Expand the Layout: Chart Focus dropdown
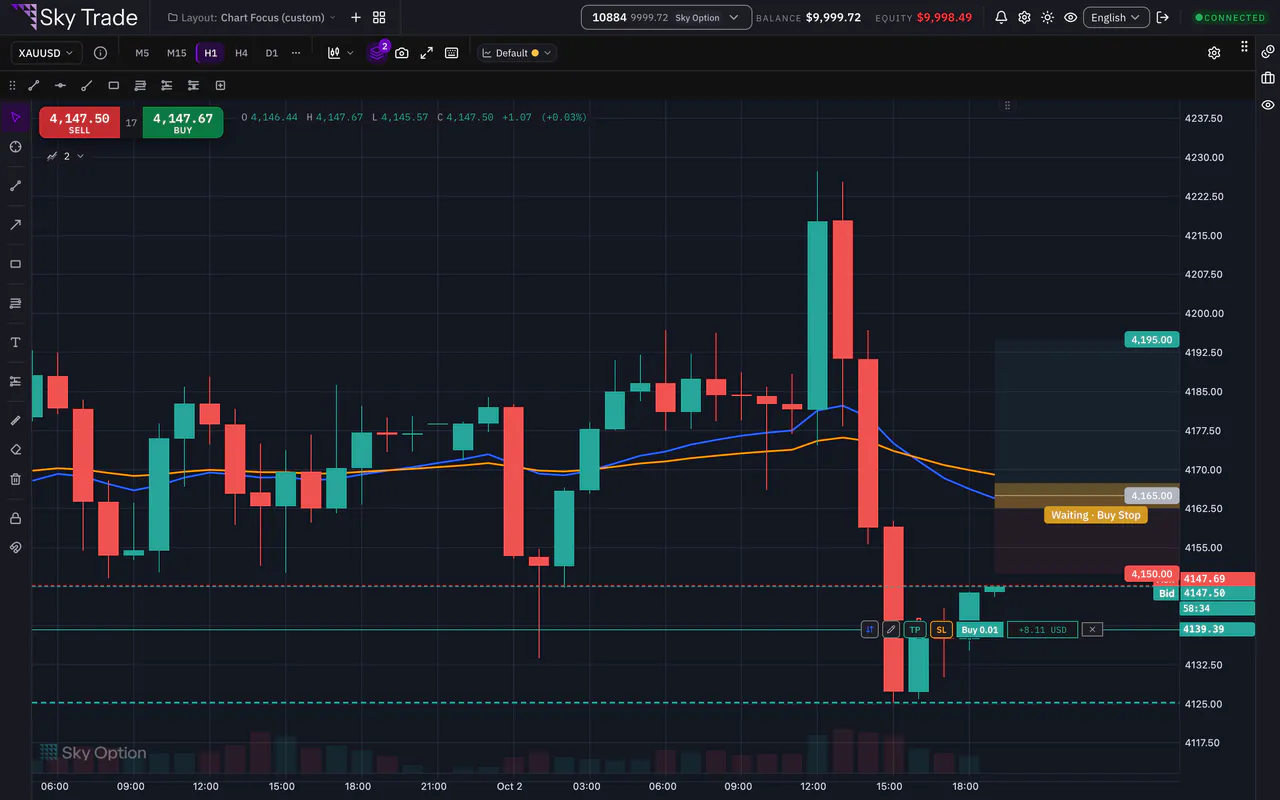Viewport: 1280px width, 800px height. [x=252, y=17]
